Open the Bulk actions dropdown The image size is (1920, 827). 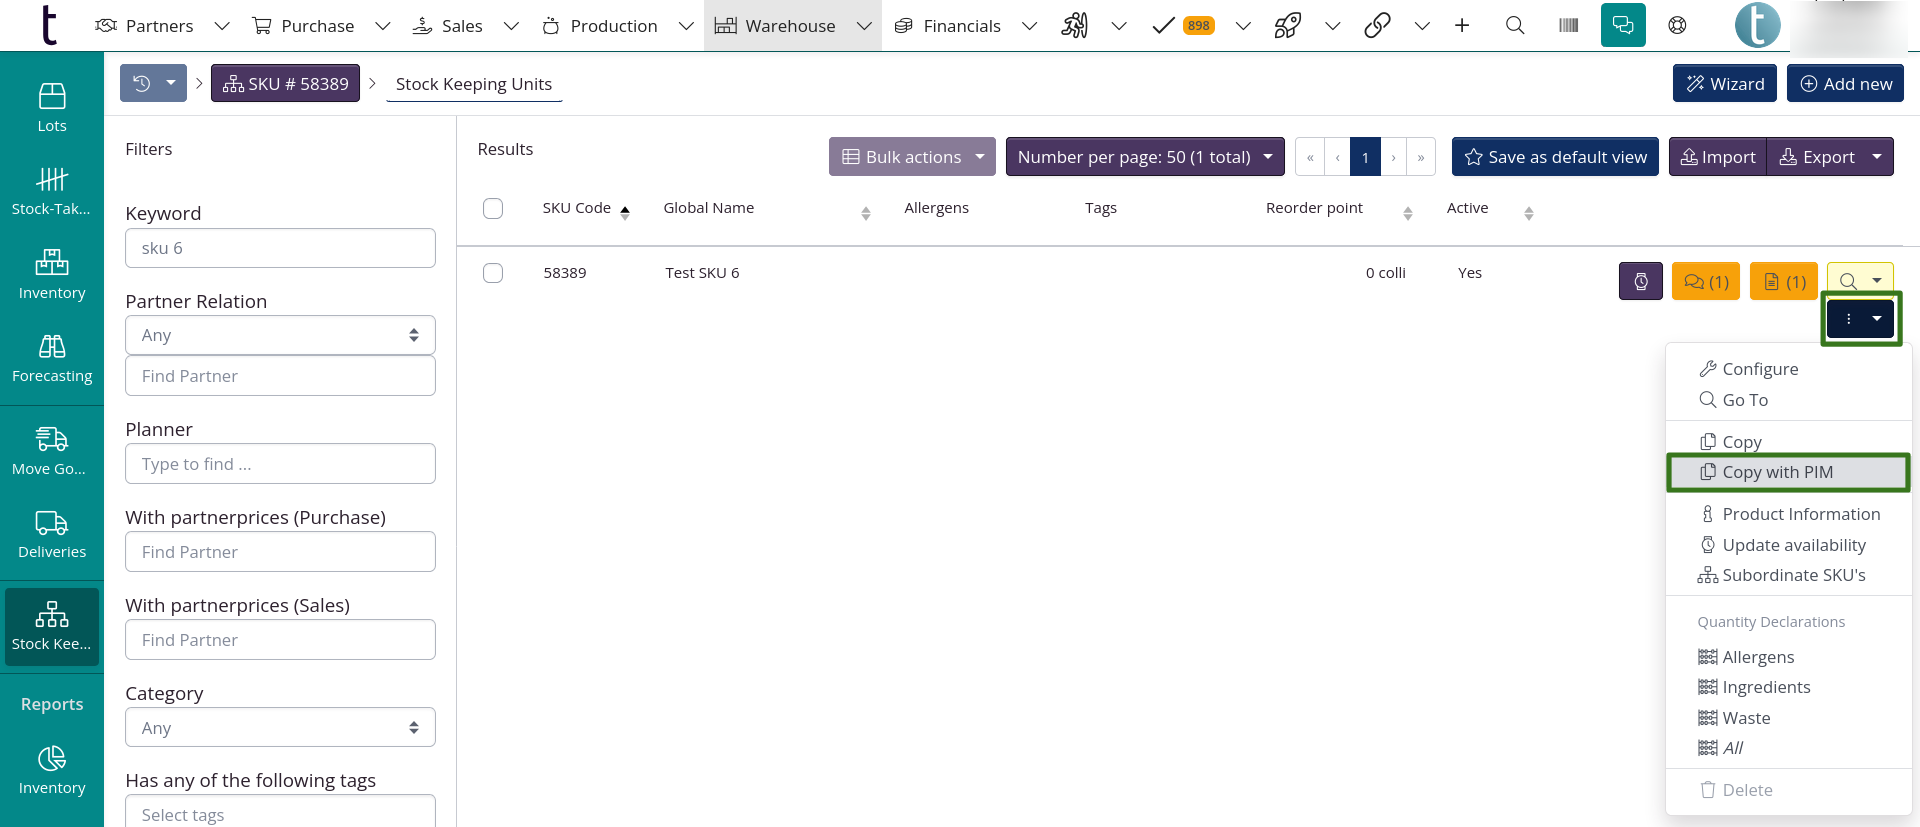click(911, 157)
